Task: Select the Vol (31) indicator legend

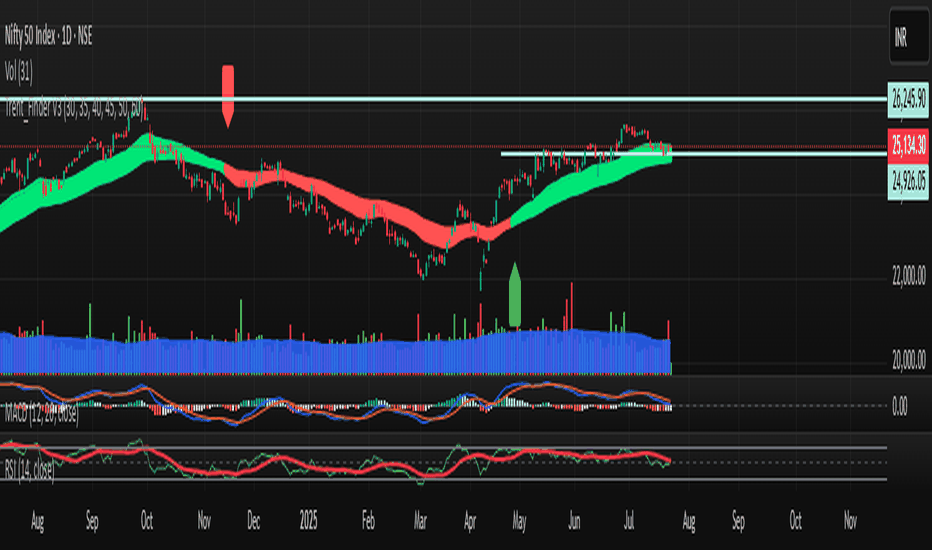Action: 18,73
